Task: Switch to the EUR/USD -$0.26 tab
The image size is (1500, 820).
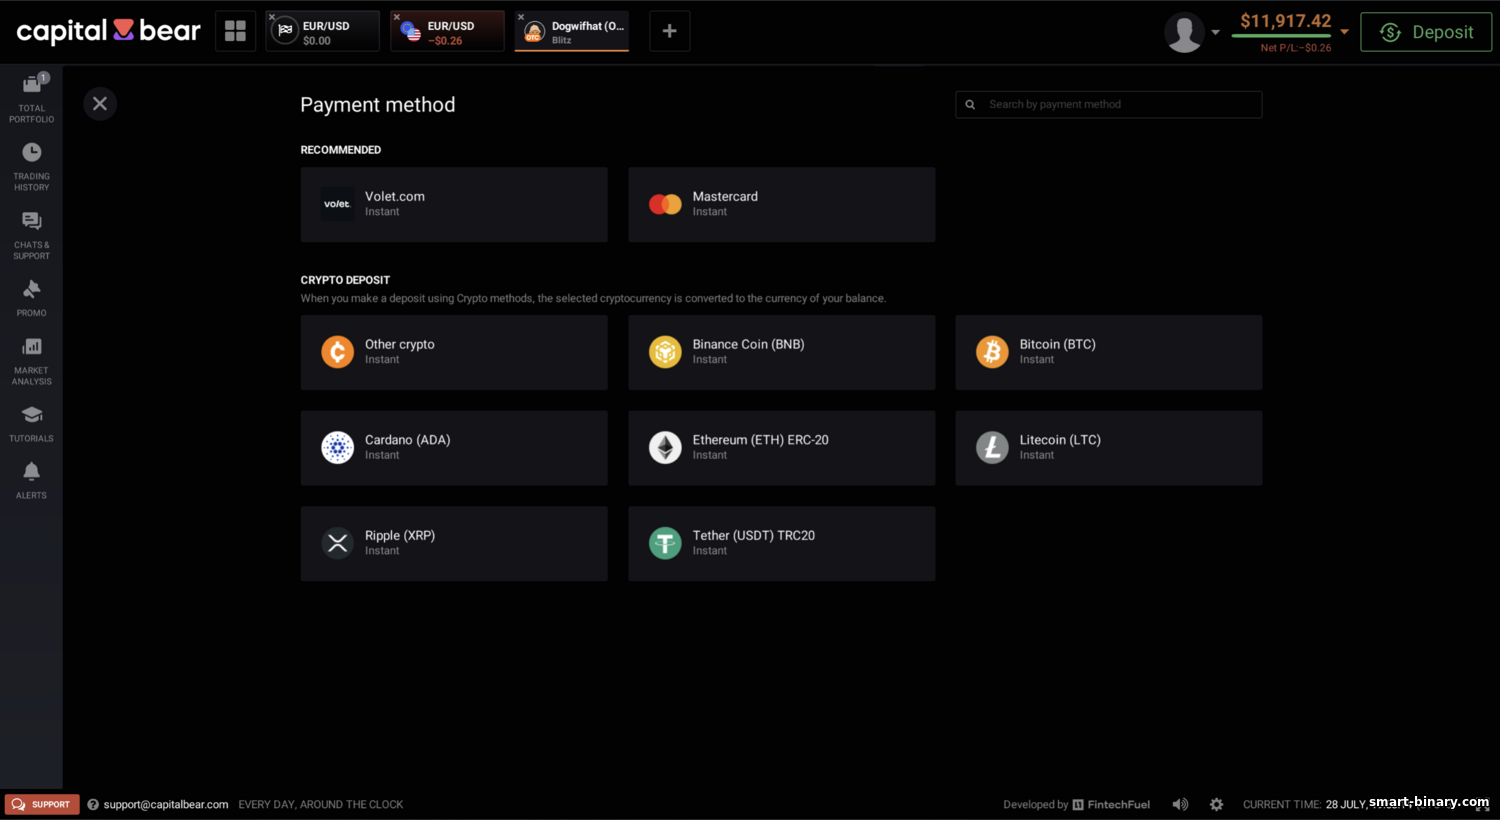Action: pyautogui.click(x=447, y=31)
